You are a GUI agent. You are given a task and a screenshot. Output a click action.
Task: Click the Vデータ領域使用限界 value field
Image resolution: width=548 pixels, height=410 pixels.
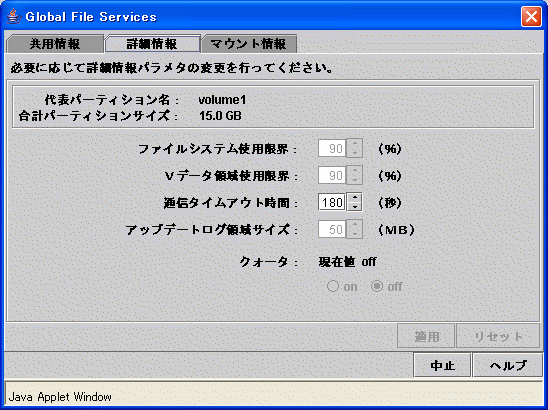(x=332, y=175)
